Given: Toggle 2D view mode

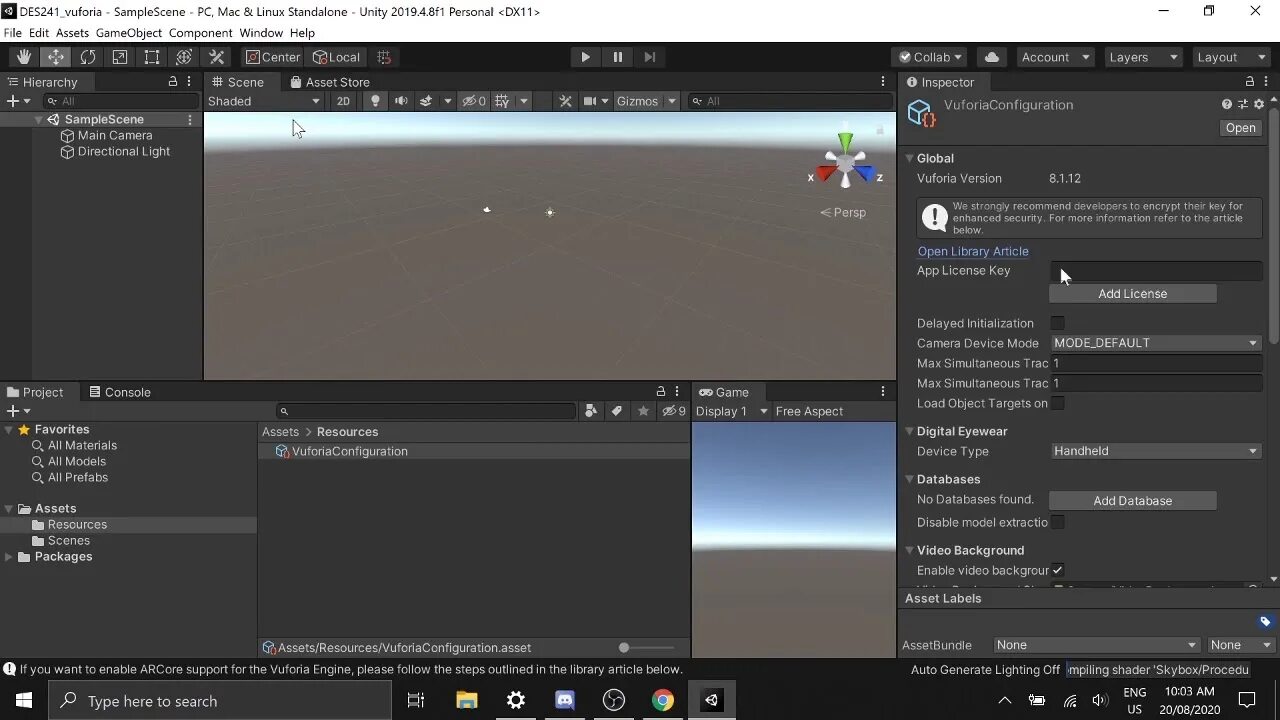Looking at the screenshot, I should pos(343,101).
